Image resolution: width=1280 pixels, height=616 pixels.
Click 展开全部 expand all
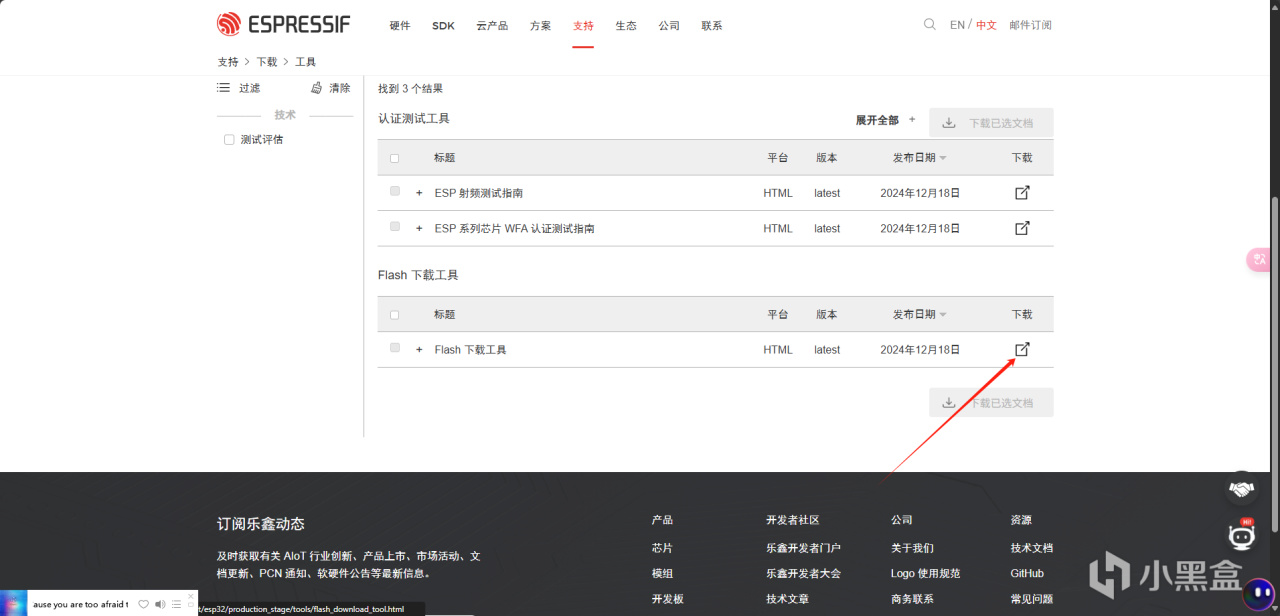(x=885, y=120)
